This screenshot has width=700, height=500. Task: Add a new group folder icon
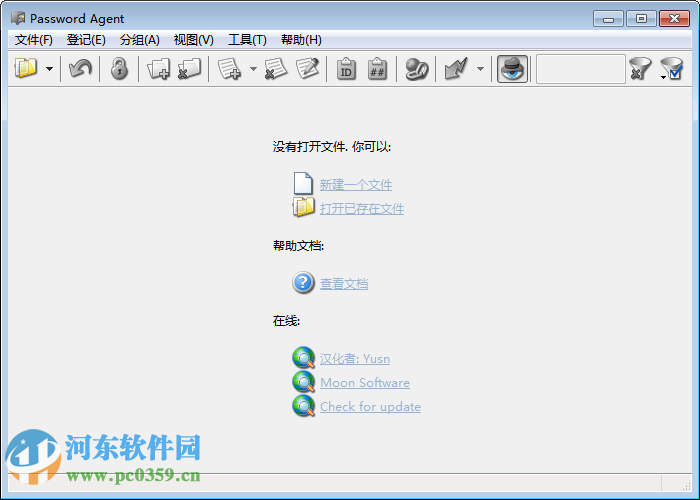click(158, 69)
